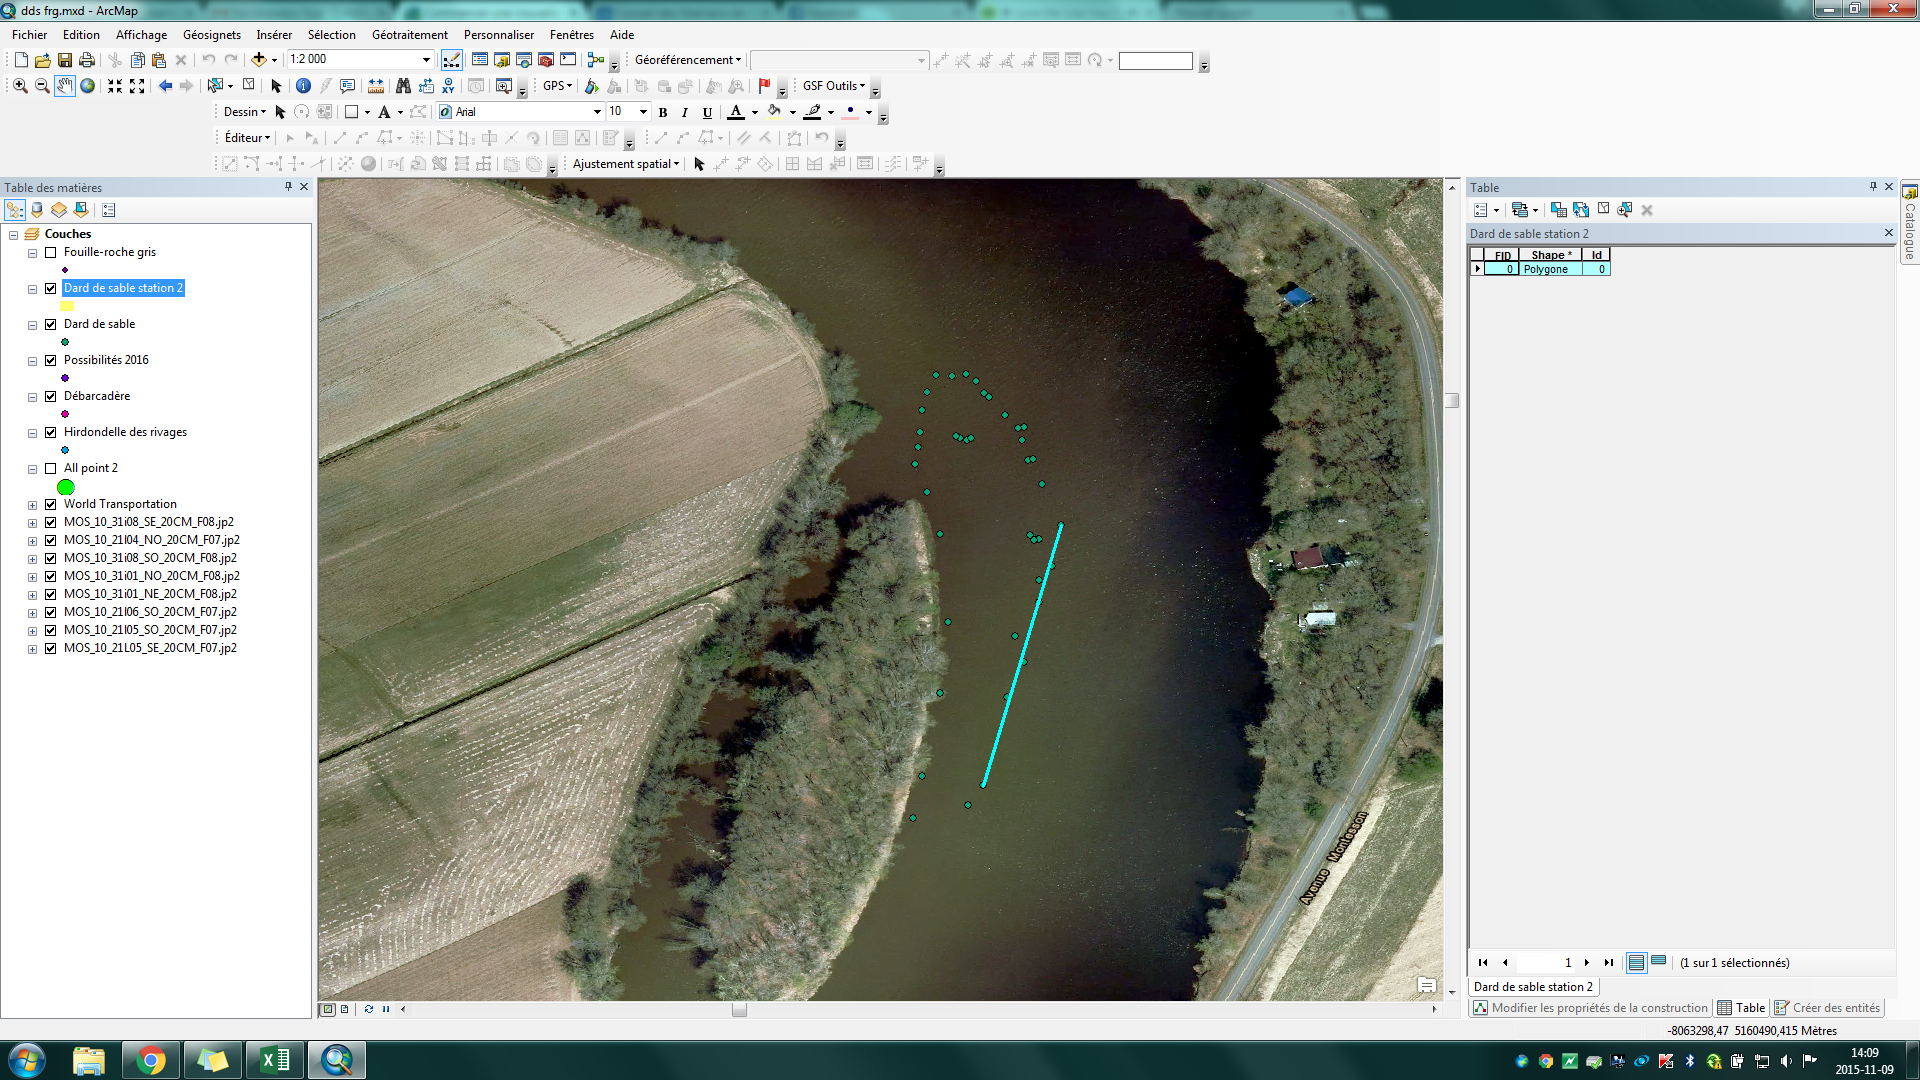Uncheck the Dard de sable layer

(x=51, y=324)
